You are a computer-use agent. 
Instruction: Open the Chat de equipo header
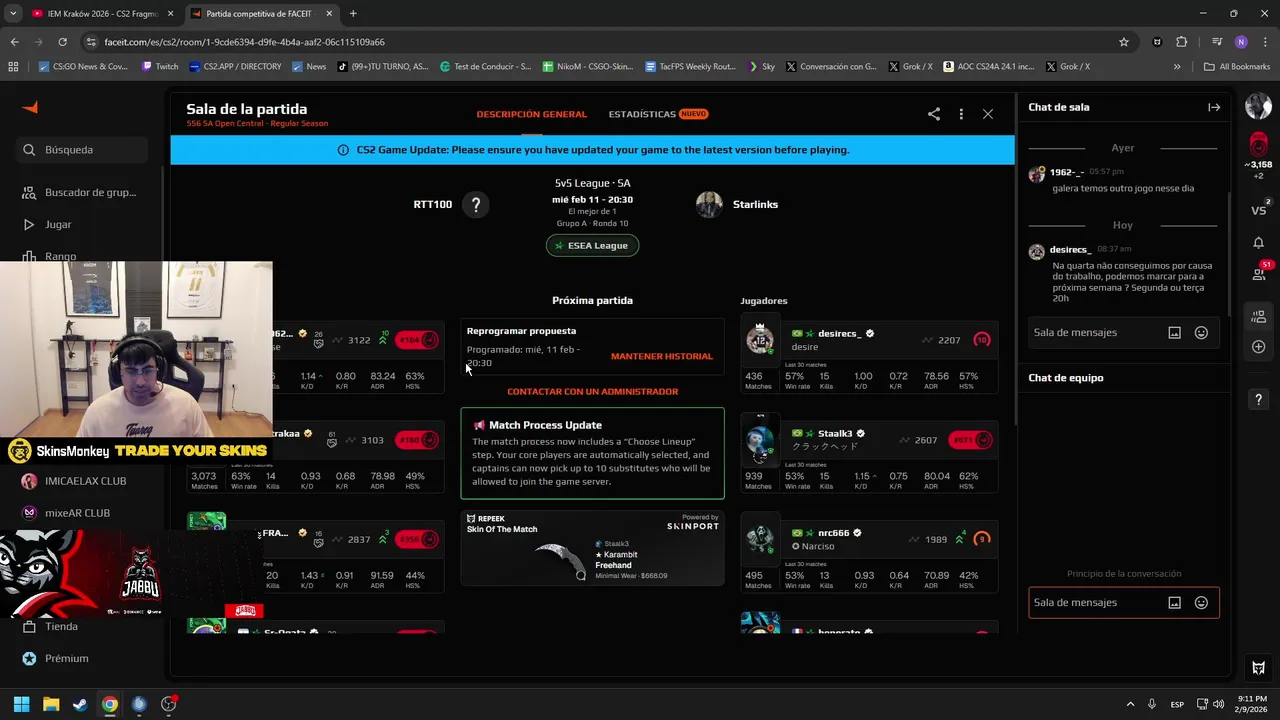click(1066, 378)
